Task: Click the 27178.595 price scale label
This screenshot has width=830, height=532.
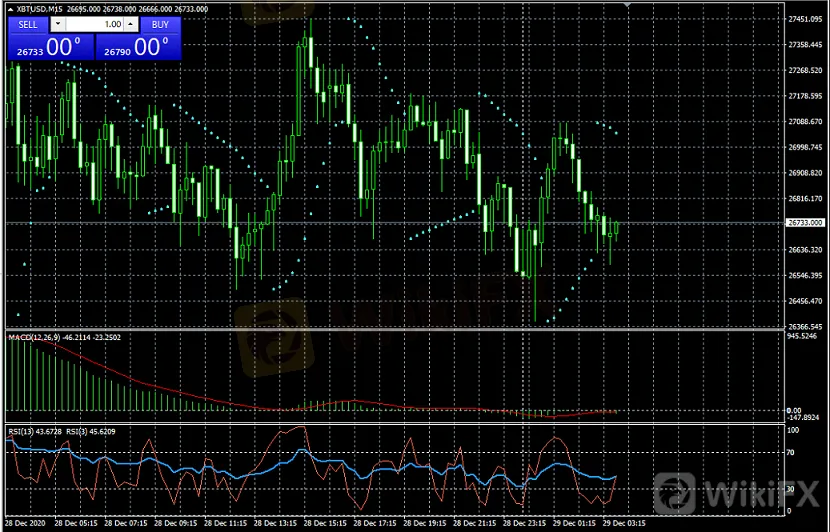Action: [806, 96]
